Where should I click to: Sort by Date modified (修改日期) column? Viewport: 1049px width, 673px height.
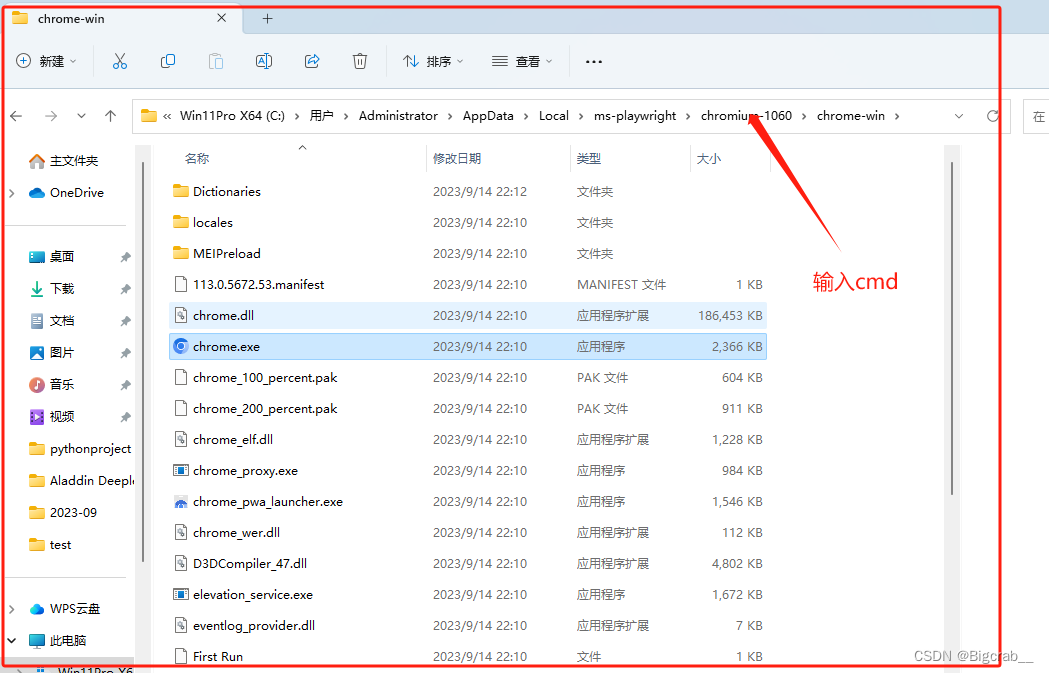click(x=457, y=159)
